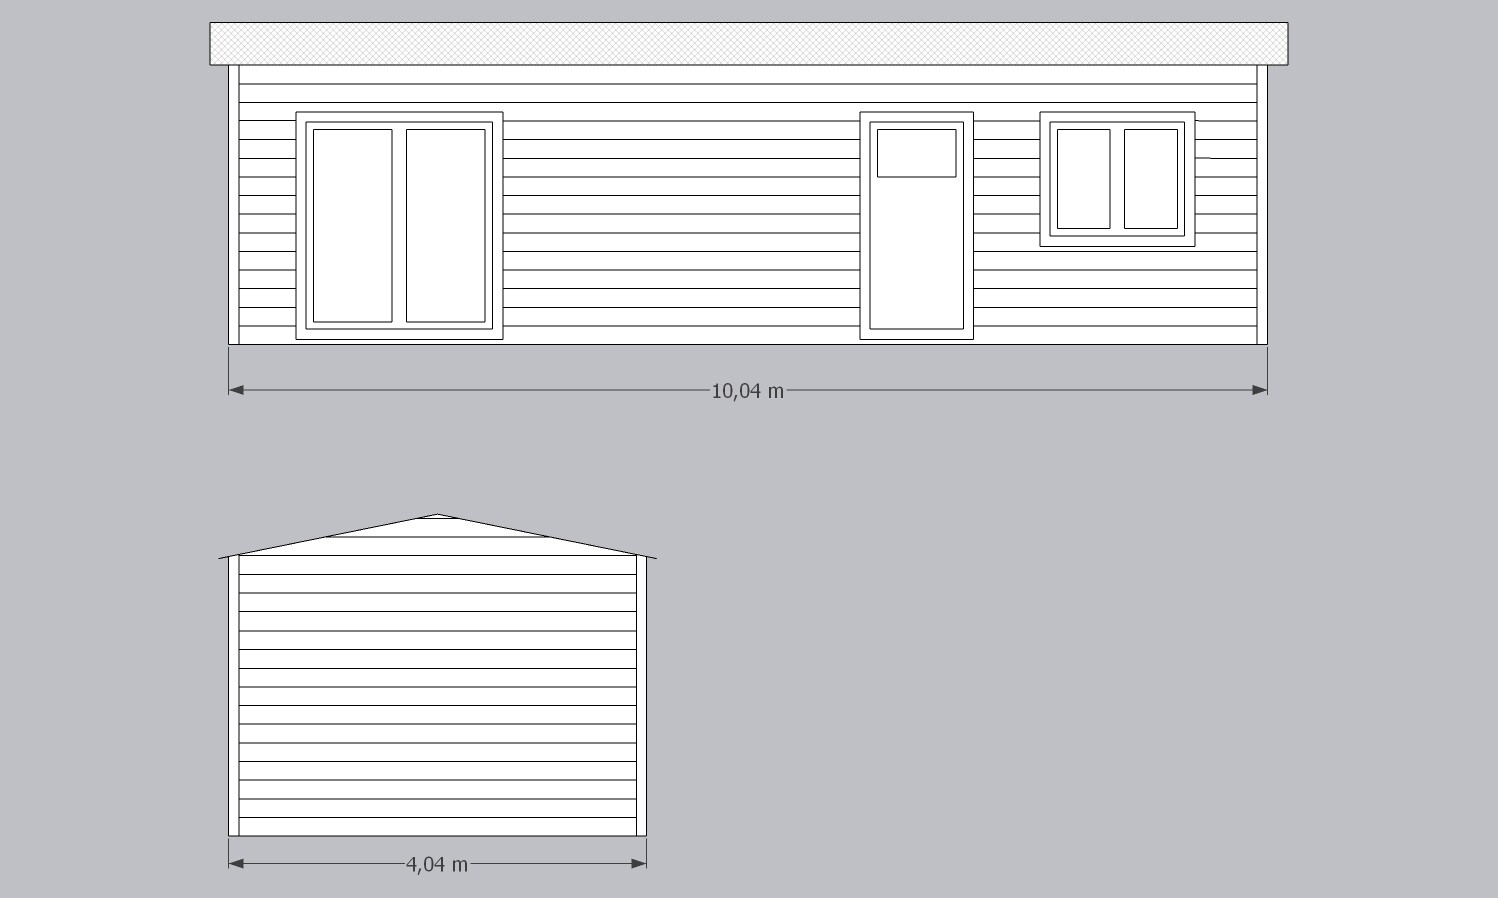Screen dimensions: 1498x898
Task: Select the left corner post of front elevation
Action: point(234,205)
